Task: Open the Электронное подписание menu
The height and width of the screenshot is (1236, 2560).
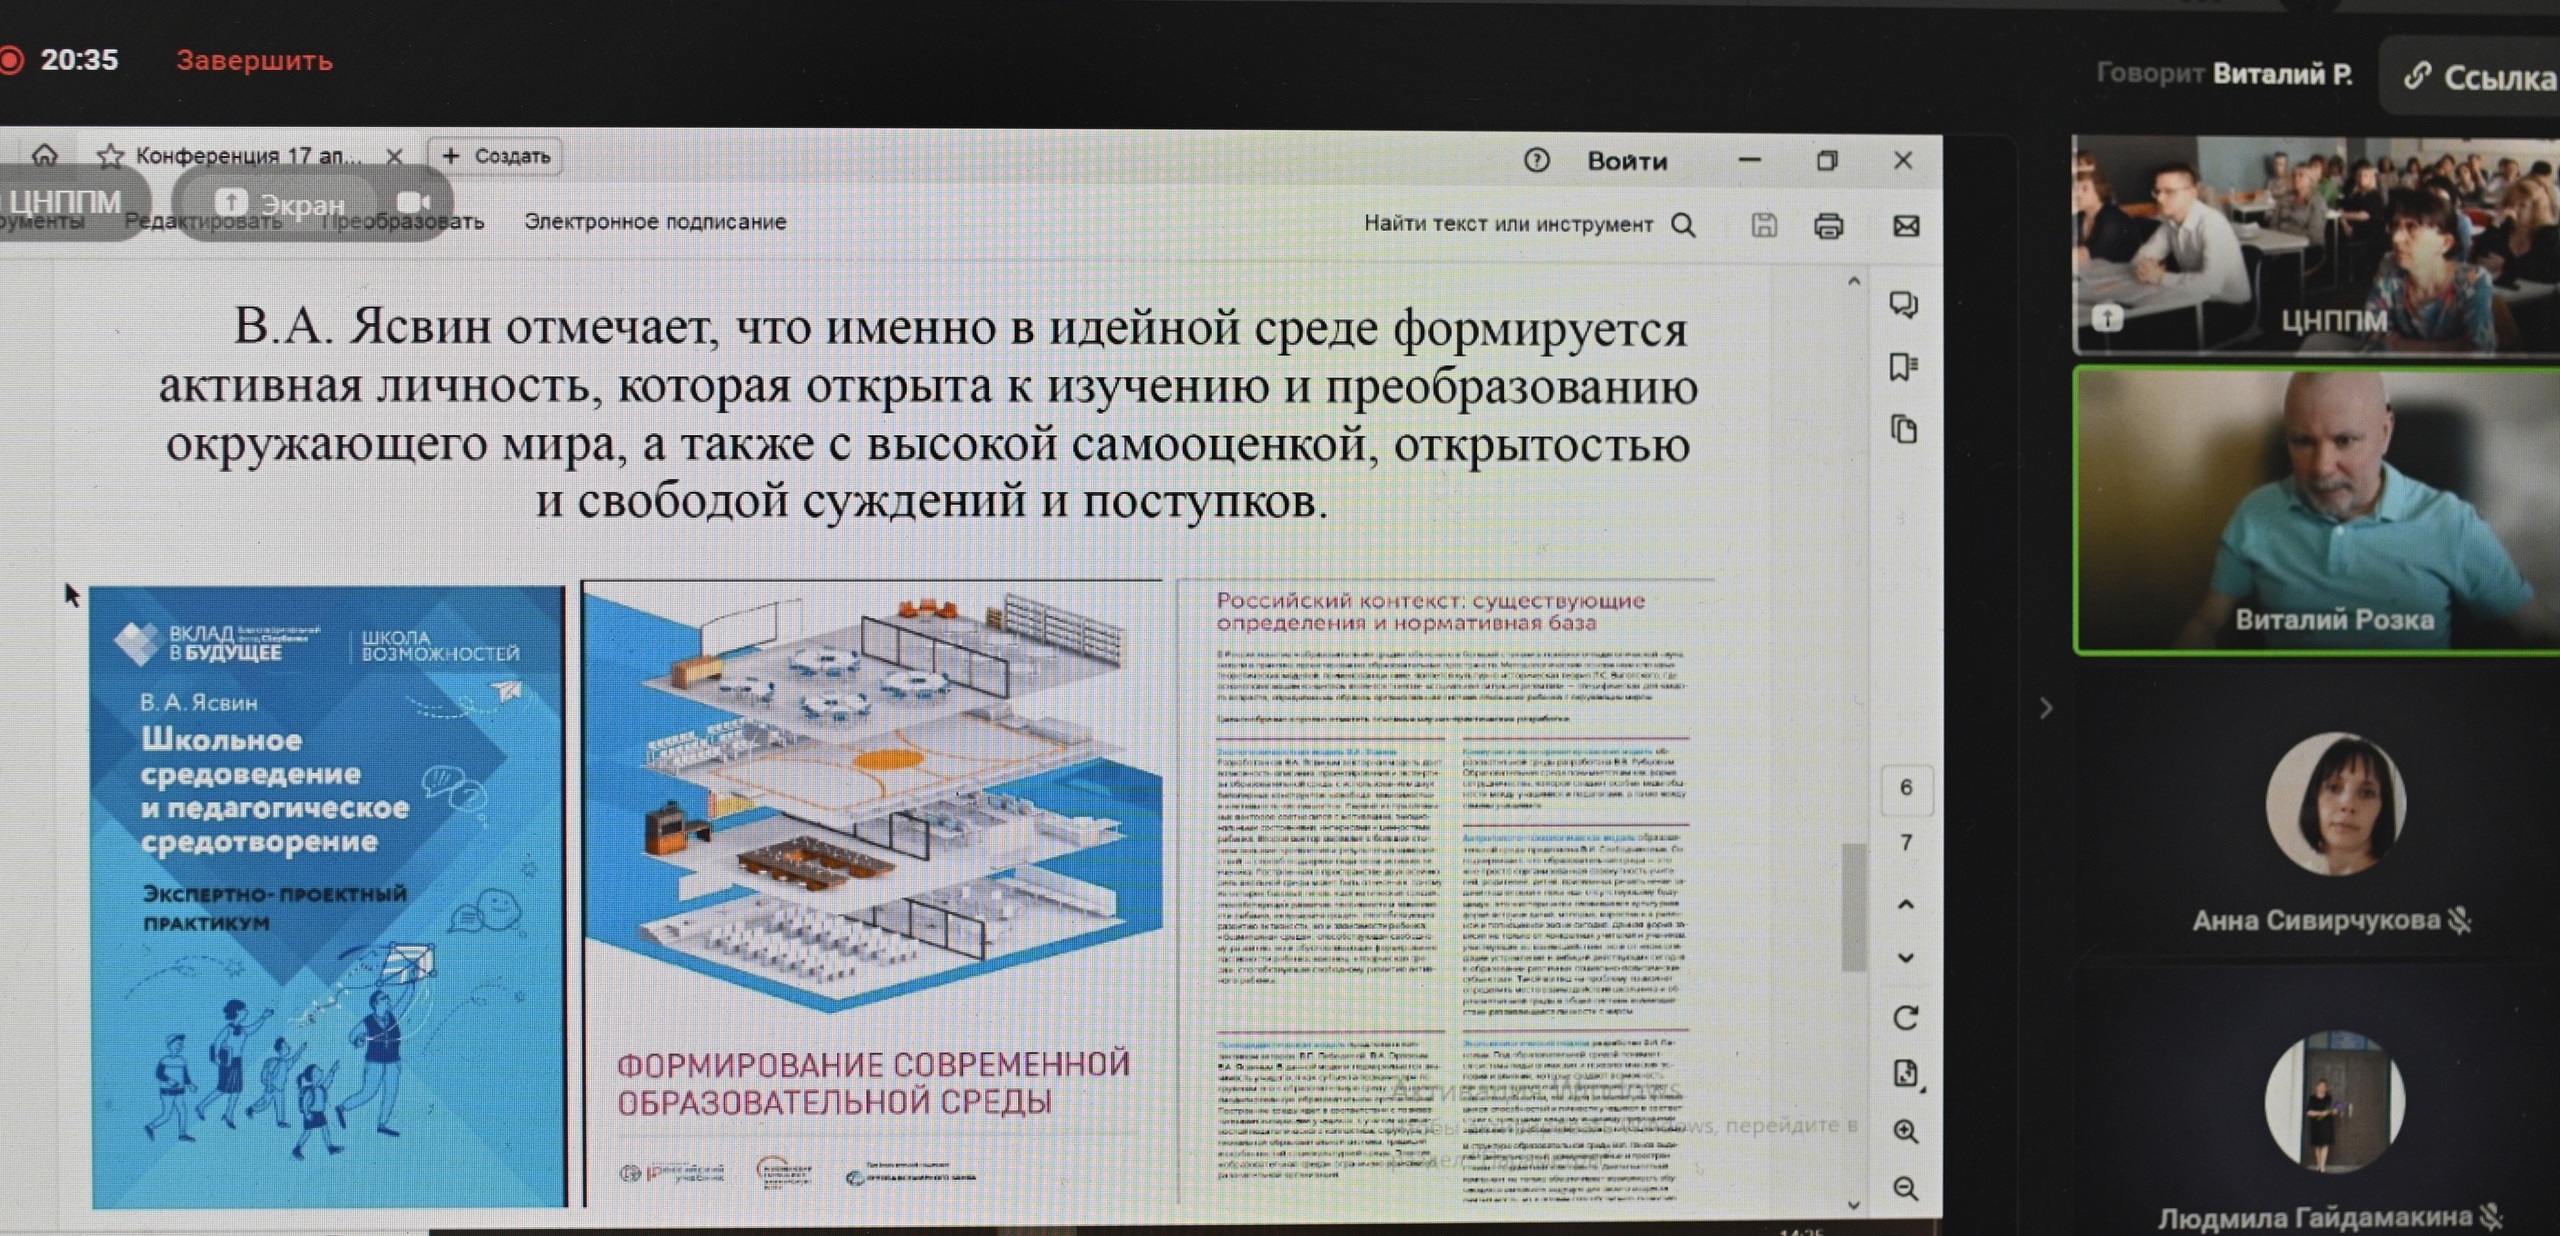Action: [x=655, y=222]
